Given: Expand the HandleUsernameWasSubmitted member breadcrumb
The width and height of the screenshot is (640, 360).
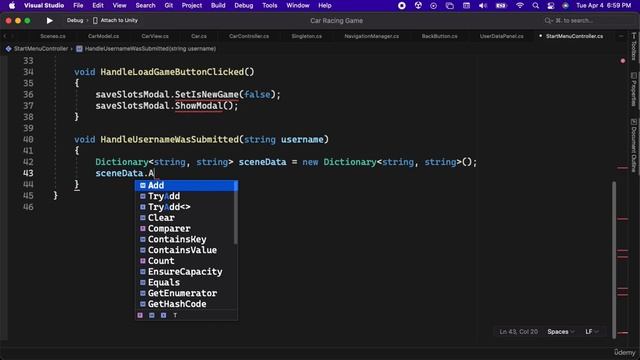Looking at the screenshot, I should [x=150, y=49].
